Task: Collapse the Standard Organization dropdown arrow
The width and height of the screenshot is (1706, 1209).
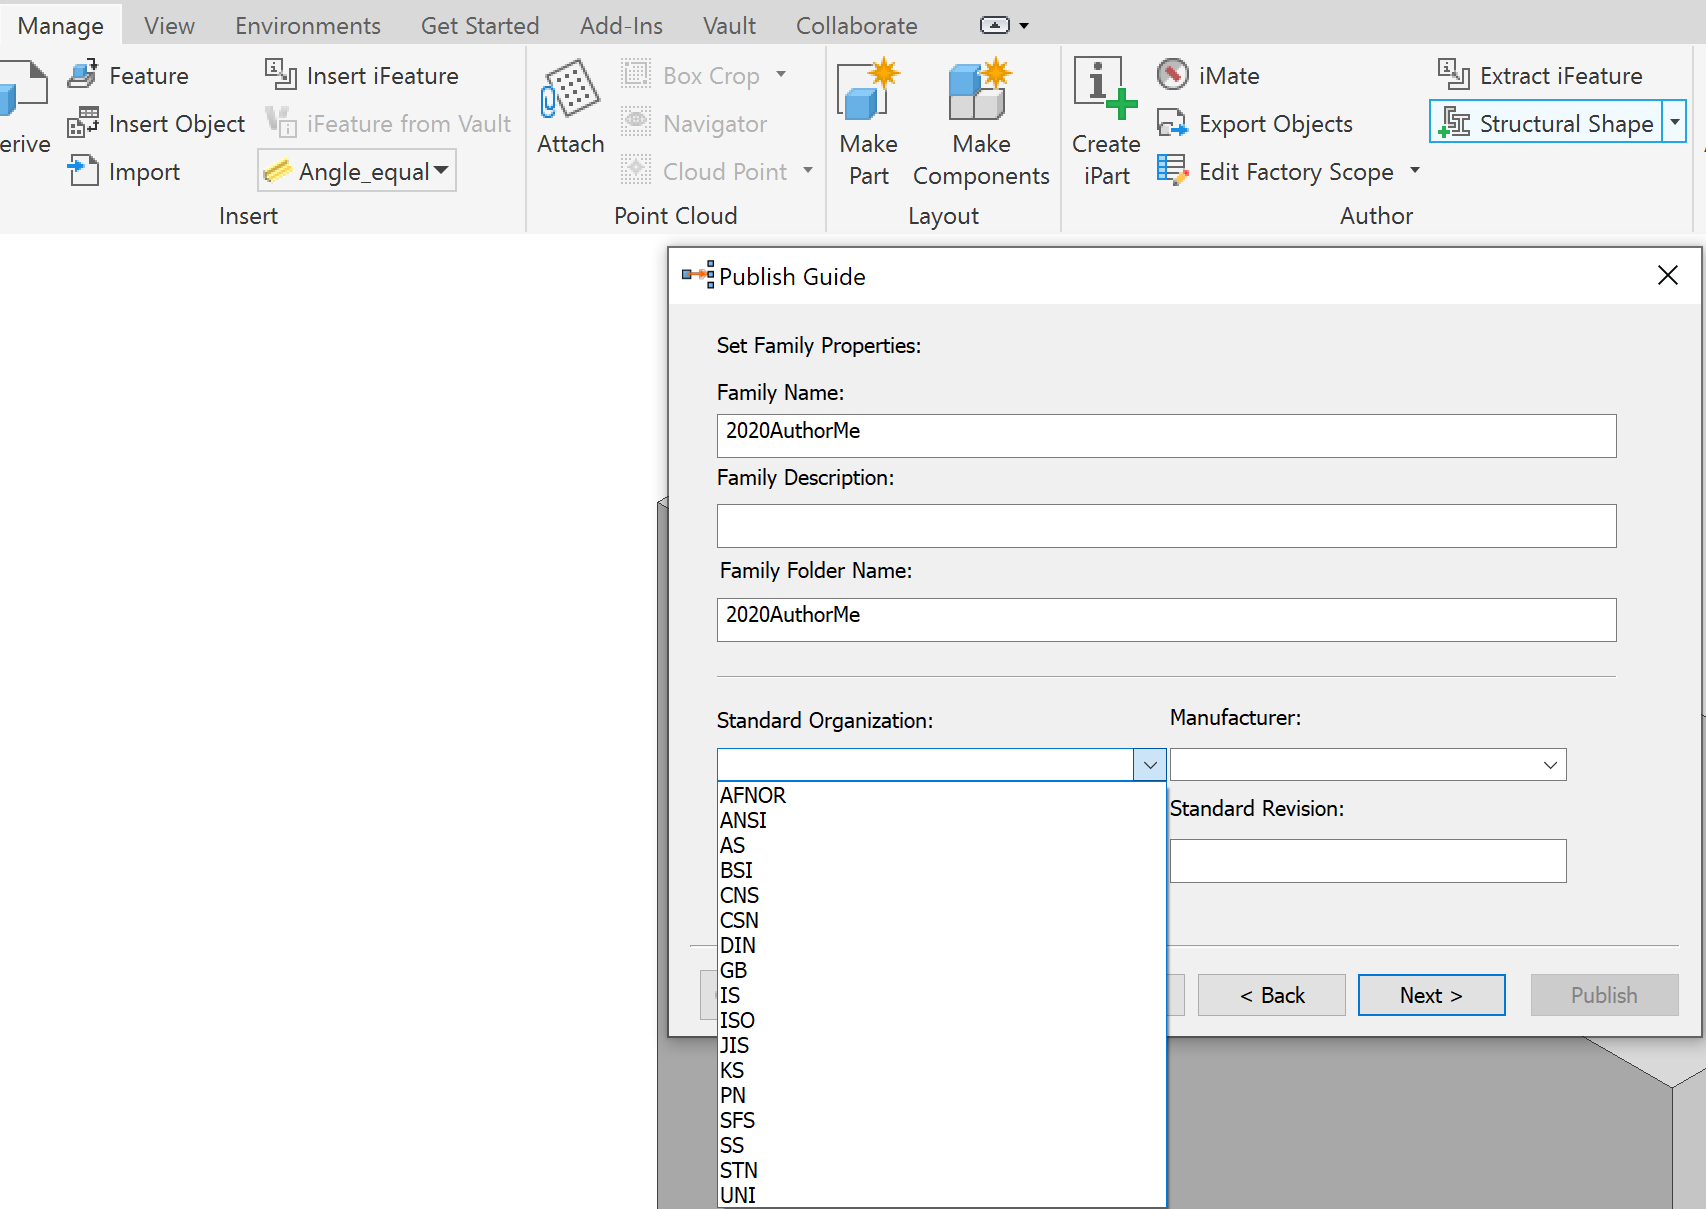Action: pyautogui.click(x=1150, y=765)
